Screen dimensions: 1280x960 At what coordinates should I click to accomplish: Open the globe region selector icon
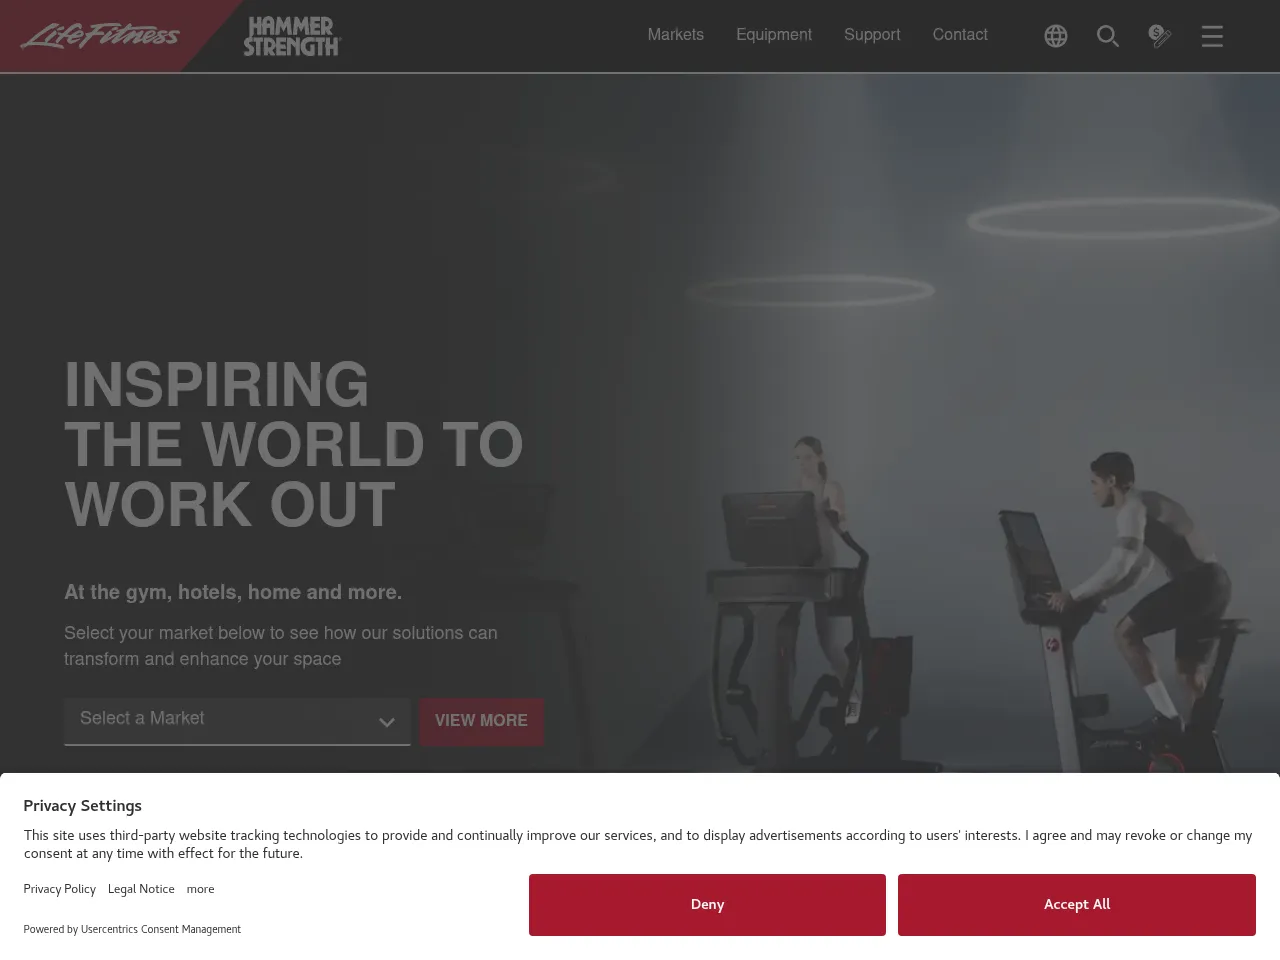(1056, 36)
